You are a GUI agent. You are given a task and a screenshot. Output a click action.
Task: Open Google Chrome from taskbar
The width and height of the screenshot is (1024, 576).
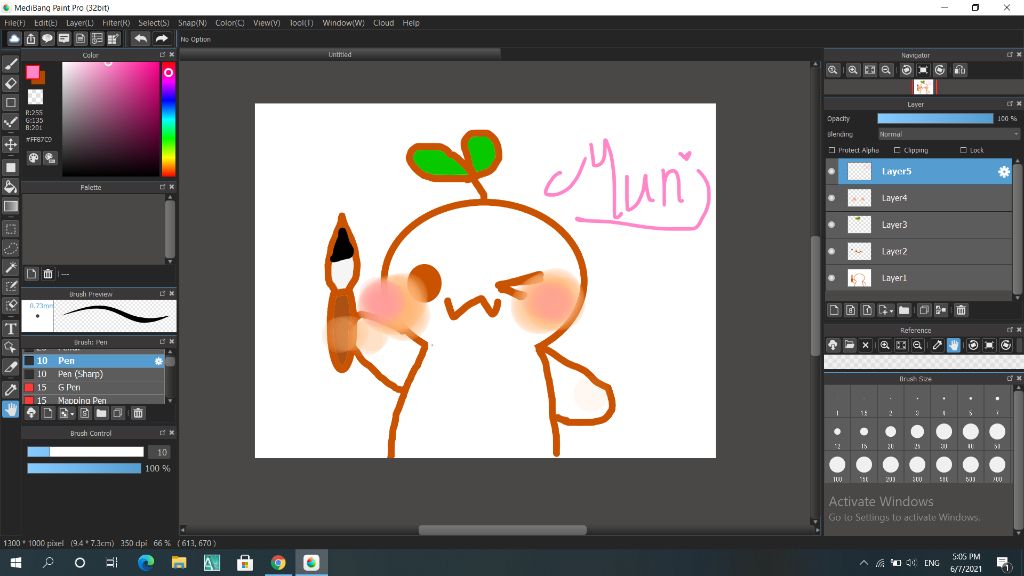(278, 562)
